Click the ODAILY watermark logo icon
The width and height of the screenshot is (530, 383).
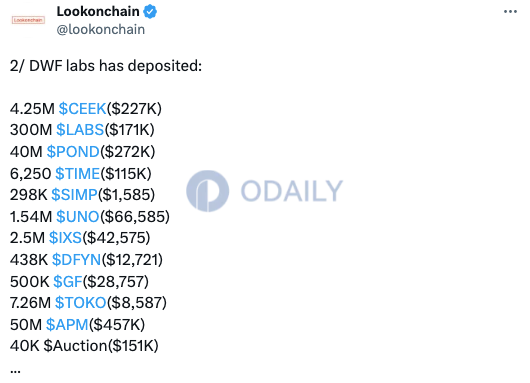(x=208, y=191)
